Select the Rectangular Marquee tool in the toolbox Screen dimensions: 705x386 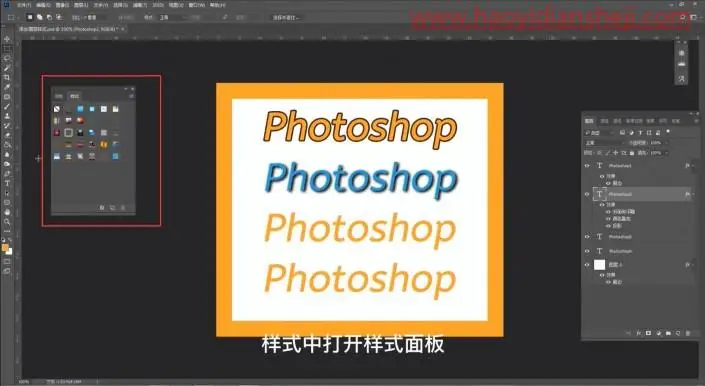(7, 49)
